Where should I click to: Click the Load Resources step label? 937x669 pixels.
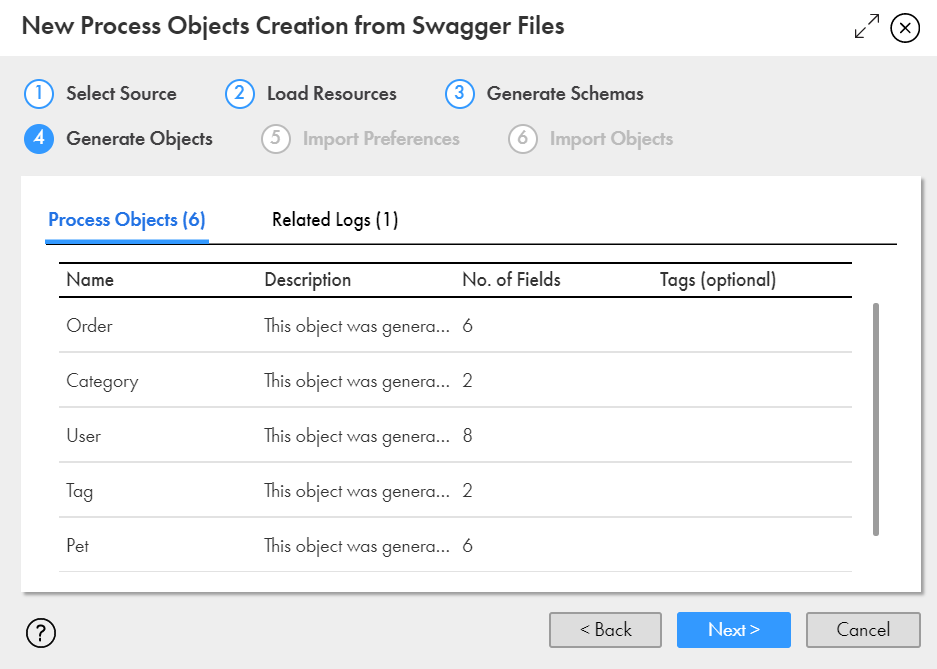tap(332, 94)
